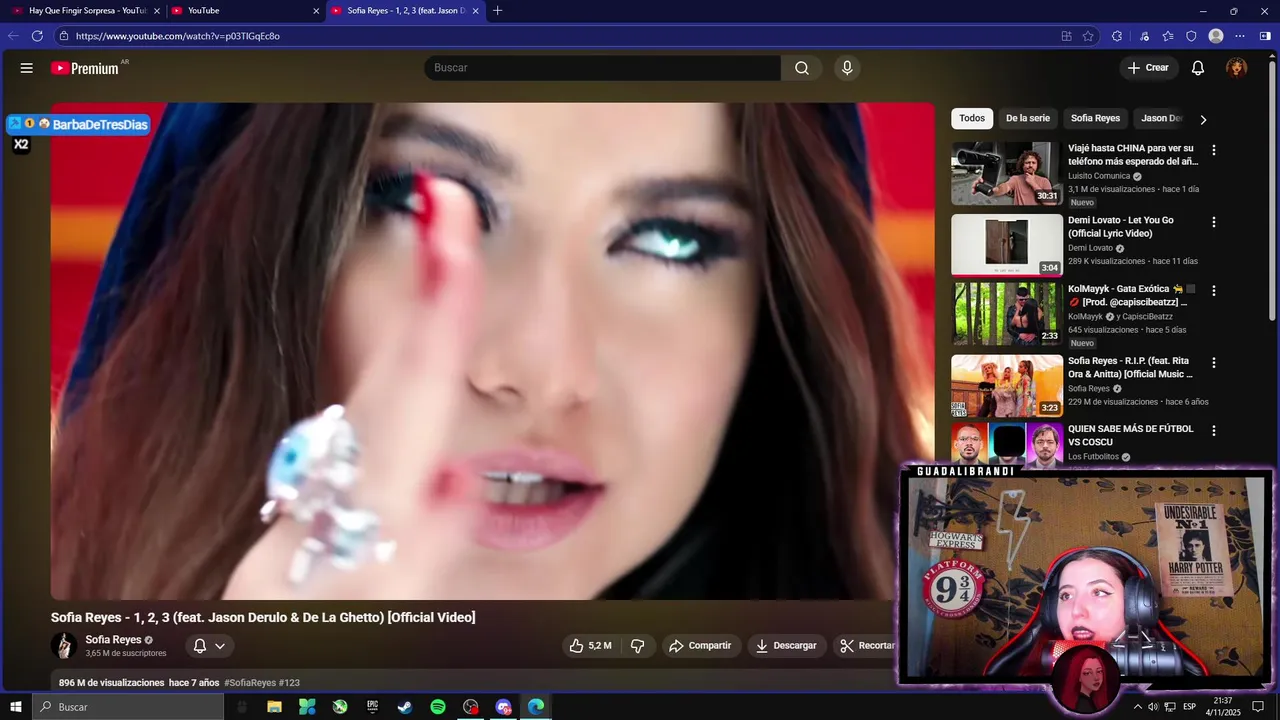
Task: Open KolMayyk Gata Exótica thumbnail
Action: coord(1007,314)
